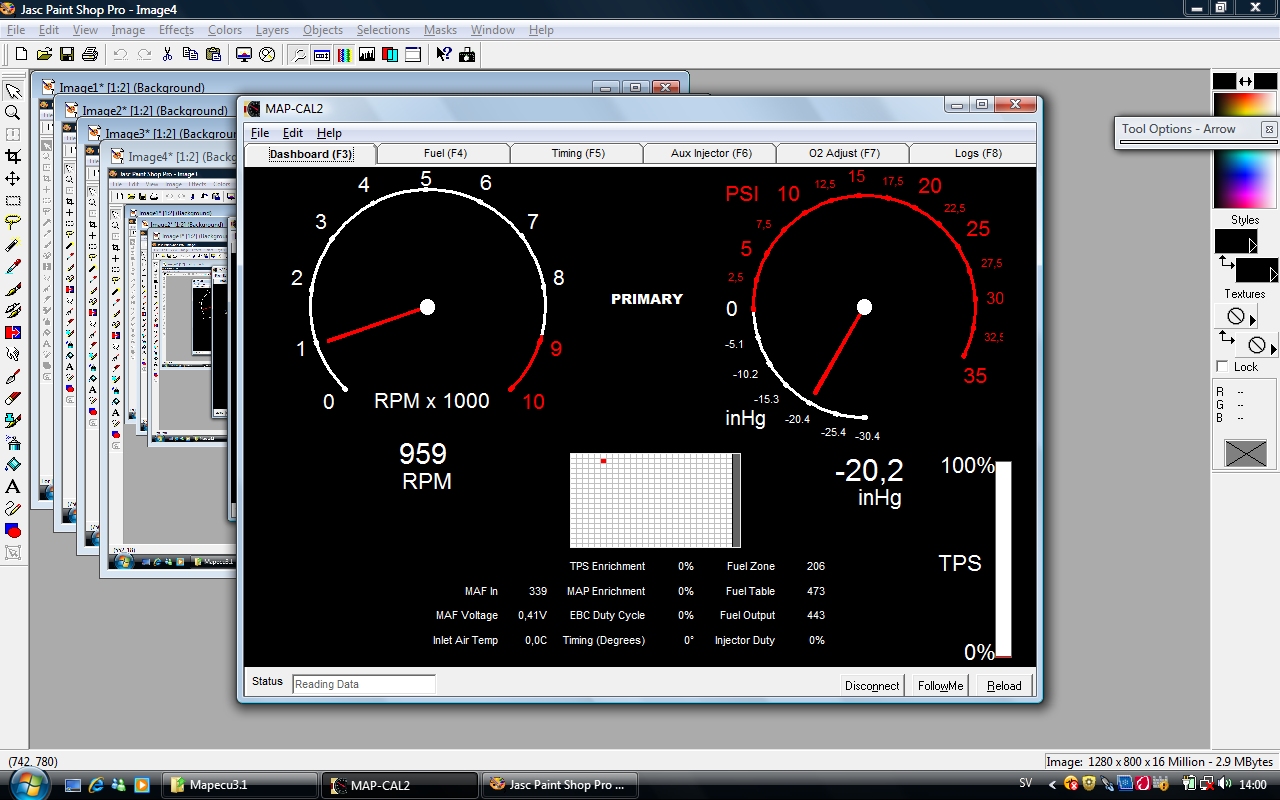The image size is (1280, 800).
Task: Open the Effects menu in Paint Shop Pro
Action: (x=176, y=30)
